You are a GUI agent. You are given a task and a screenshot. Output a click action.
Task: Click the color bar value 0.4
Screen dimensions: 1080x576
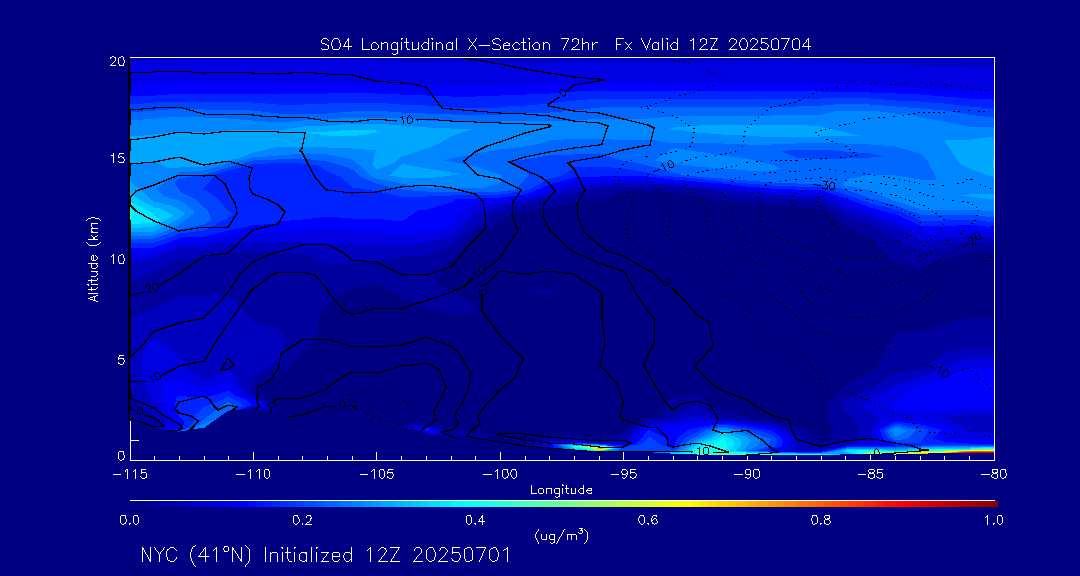tap(475, 520)
